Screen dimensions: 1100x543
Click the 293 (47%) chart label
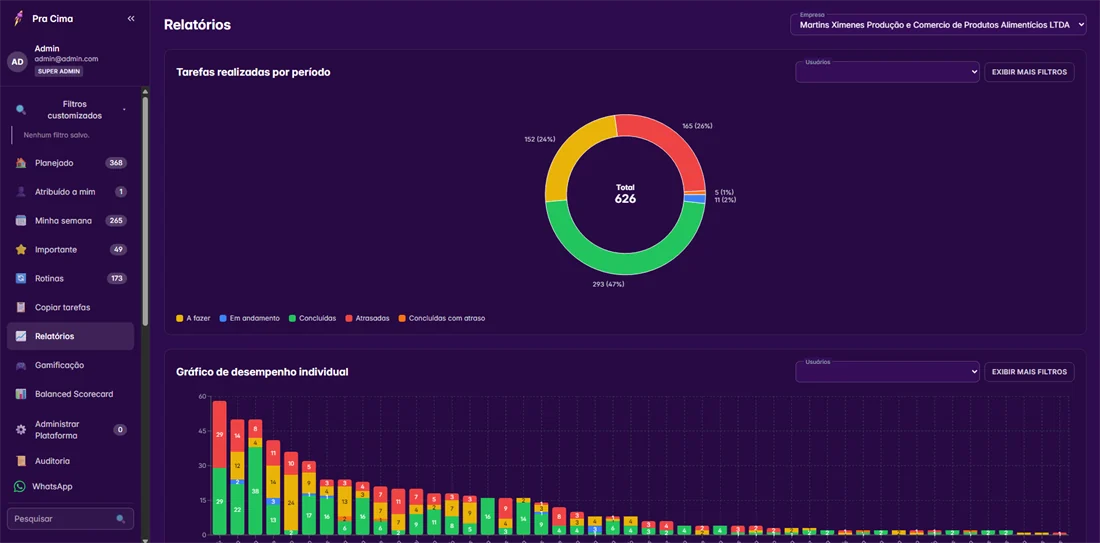click(608, 284)
